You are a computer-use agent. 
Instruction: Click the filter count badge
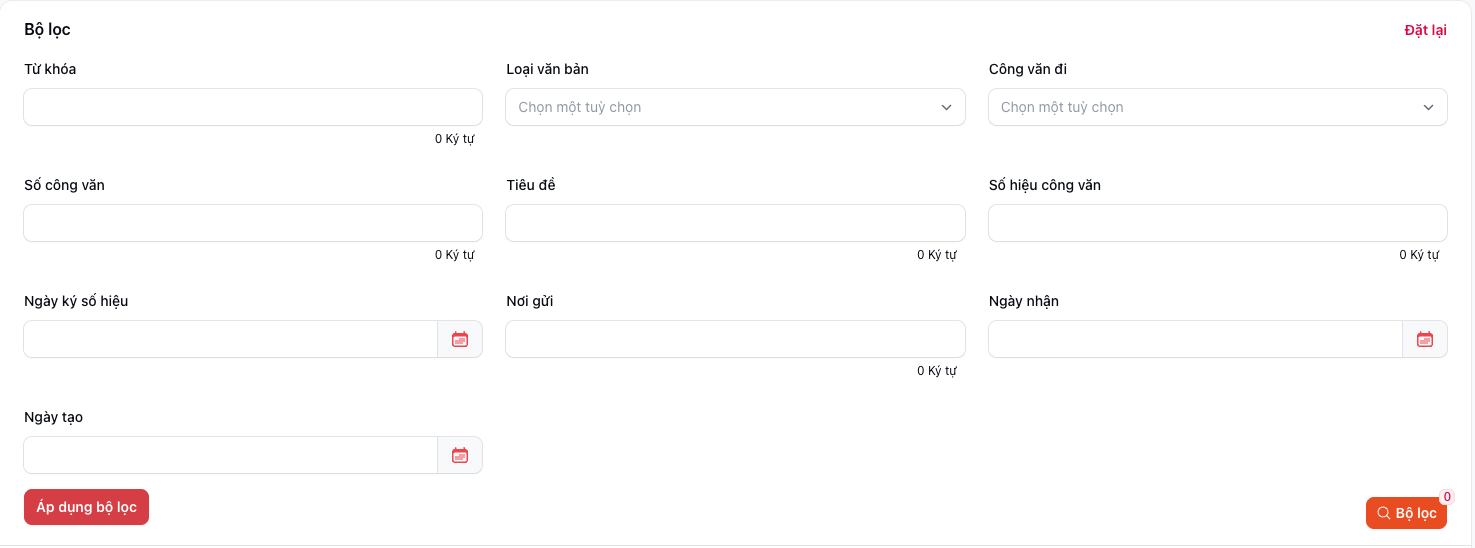1447,497
